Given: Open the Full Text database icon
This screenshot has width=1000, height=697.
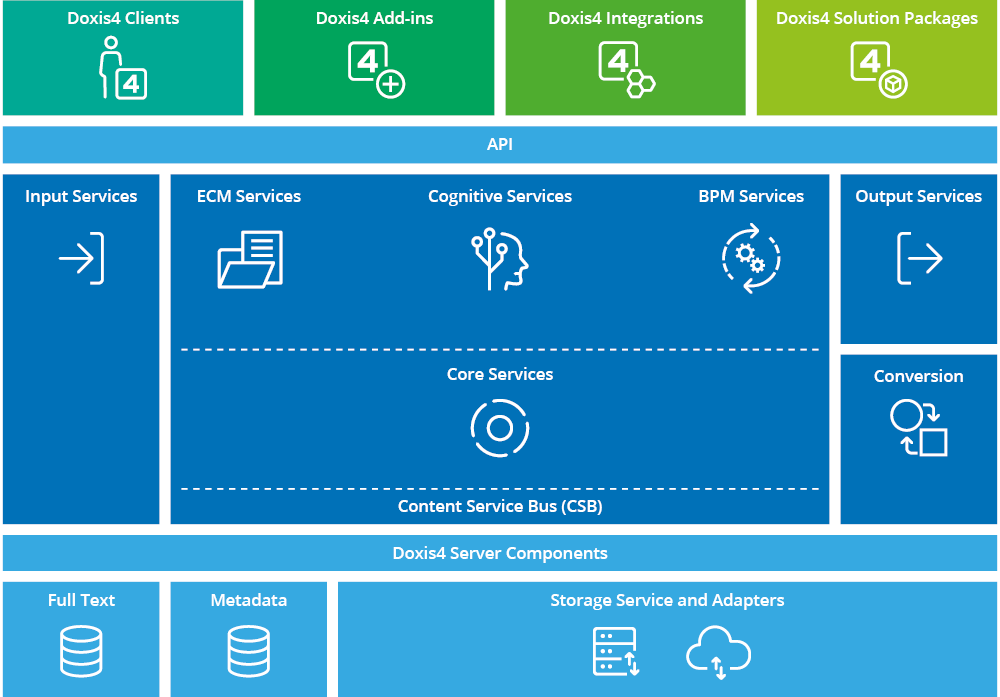Looking at the screenshot, I should pos(81,651).
